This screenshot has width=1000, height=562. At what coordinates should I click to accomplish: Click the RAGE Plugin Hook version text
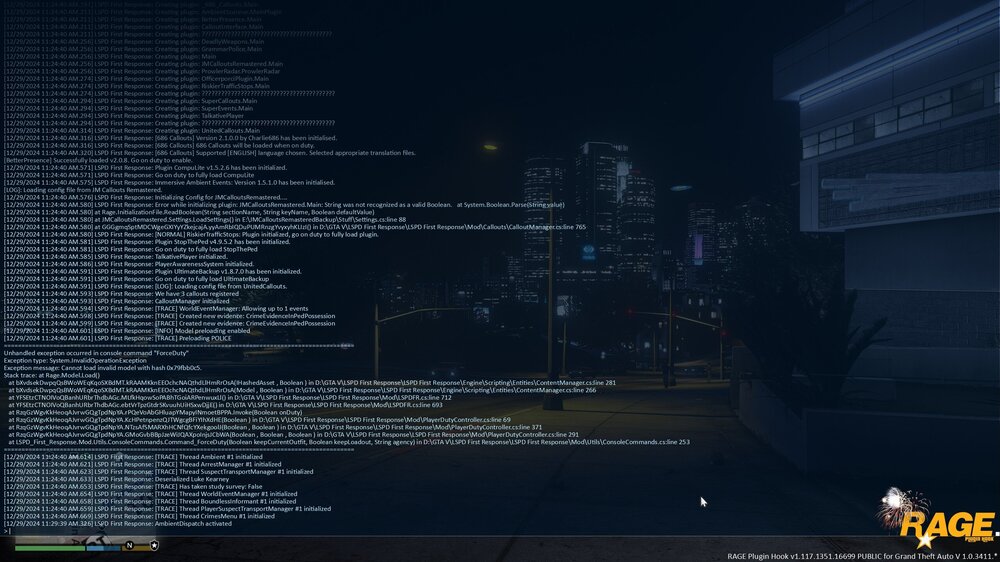(x=862, y=556)
